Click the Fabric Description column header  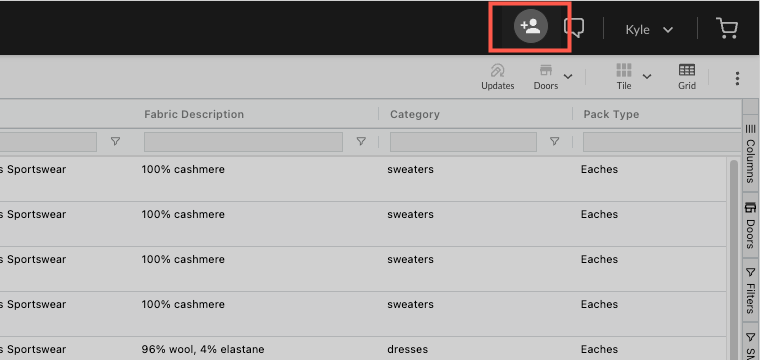click(194, 114)
